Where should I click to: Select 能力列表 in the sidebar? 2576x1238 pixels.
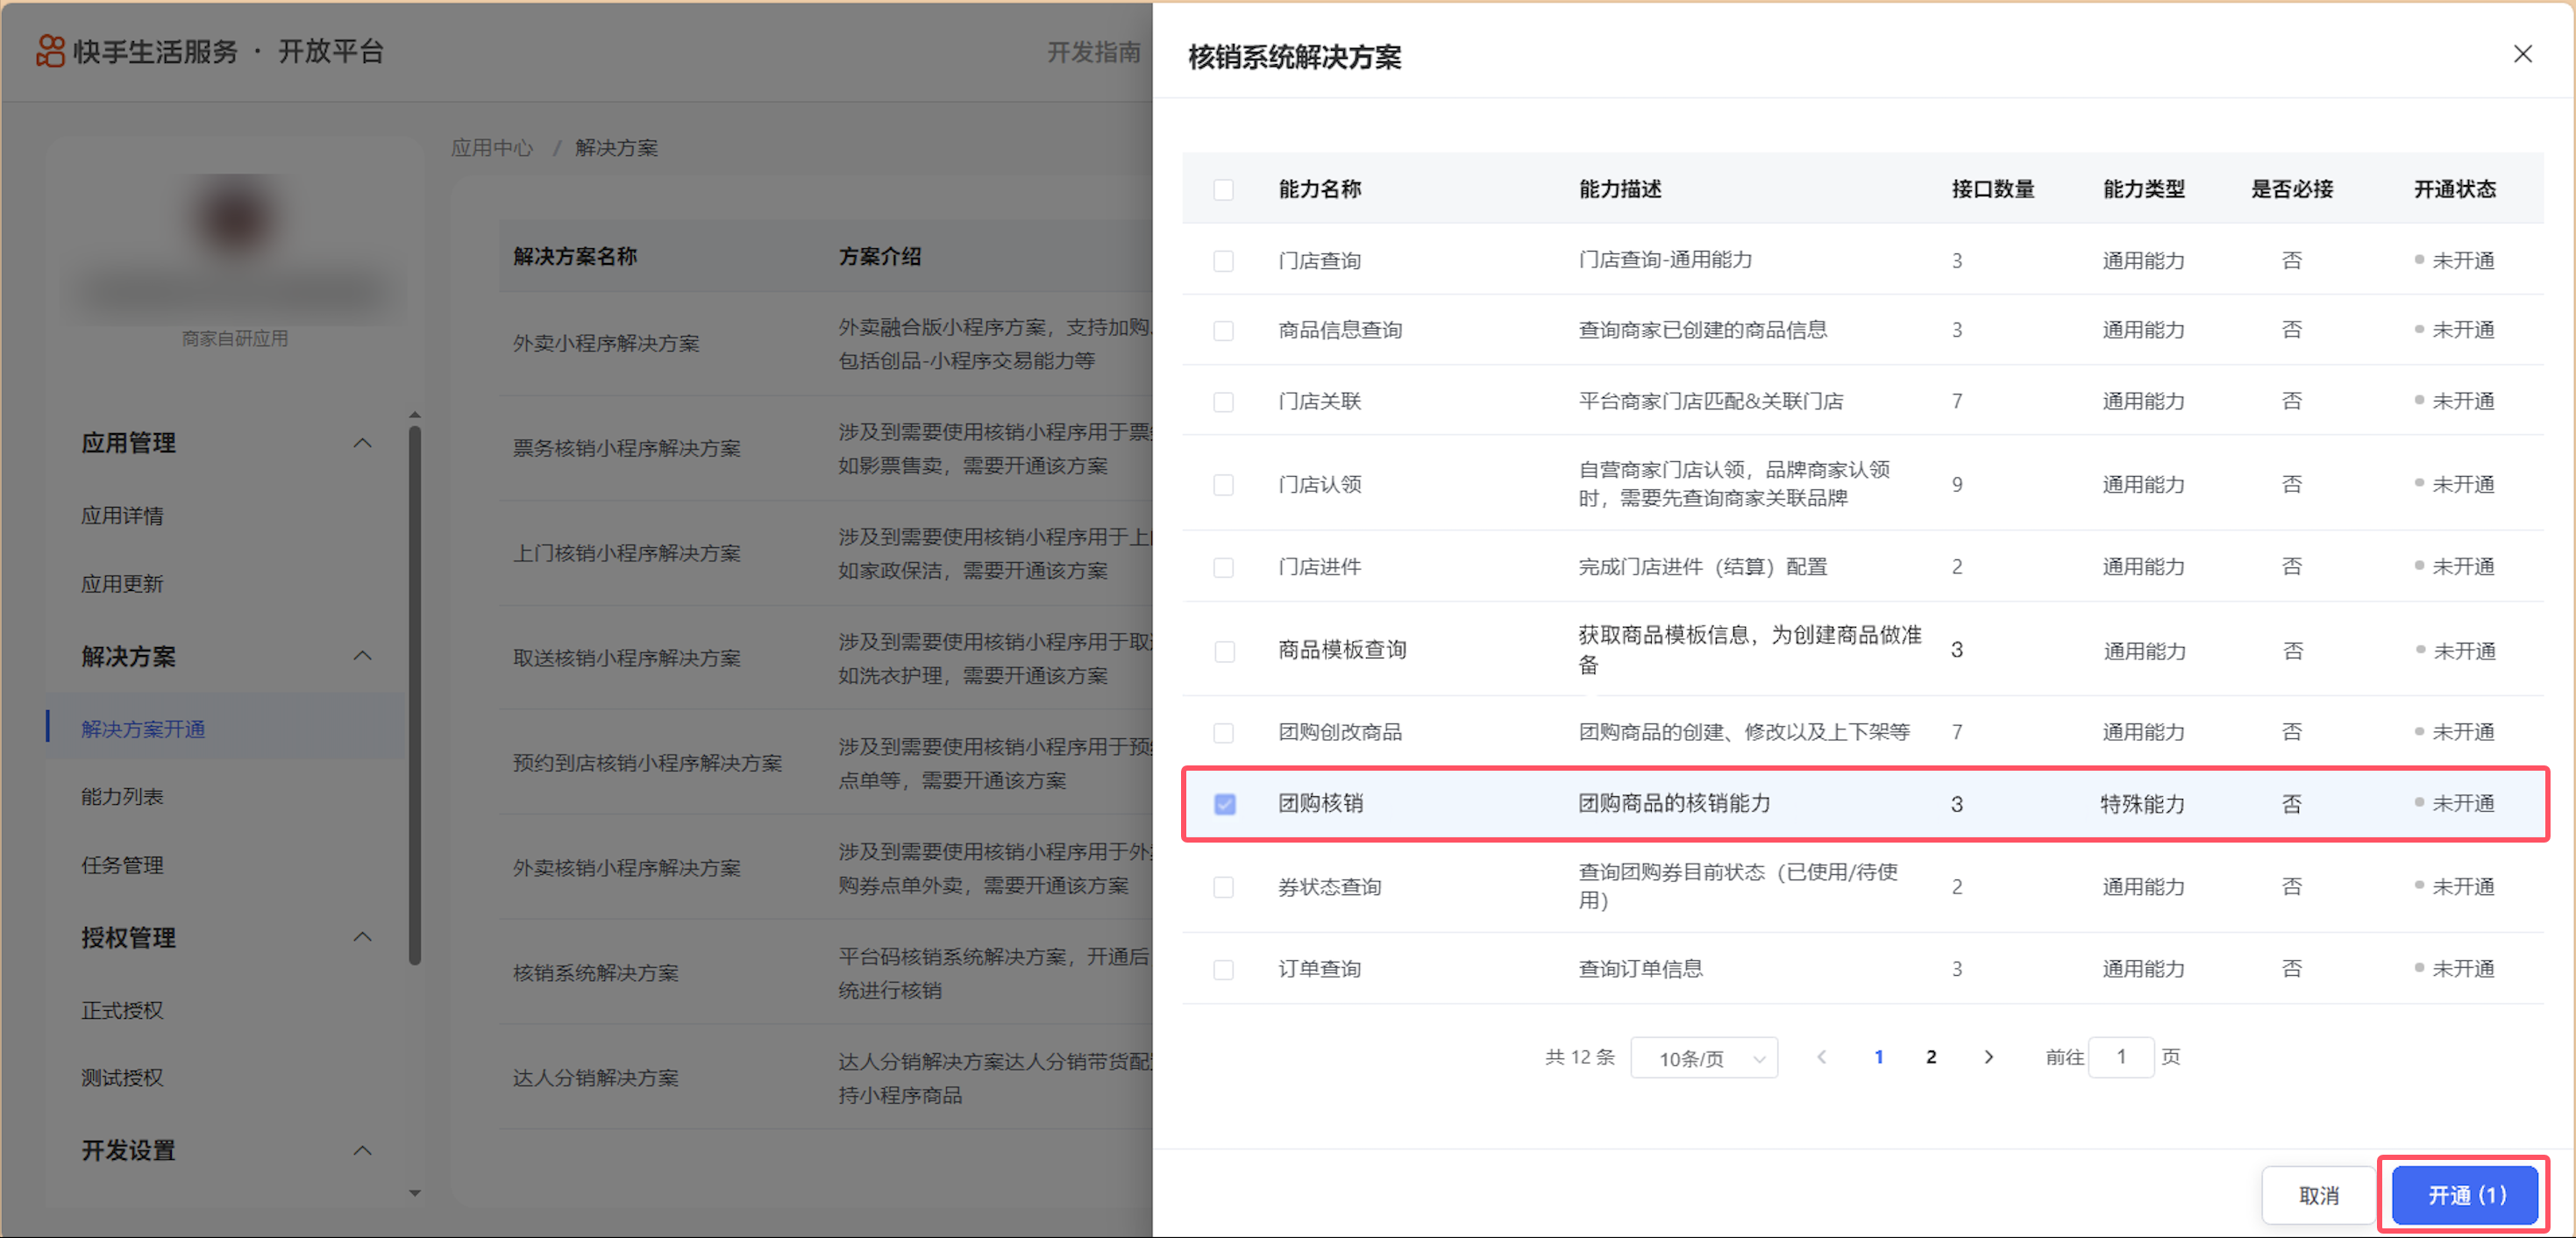122,796
